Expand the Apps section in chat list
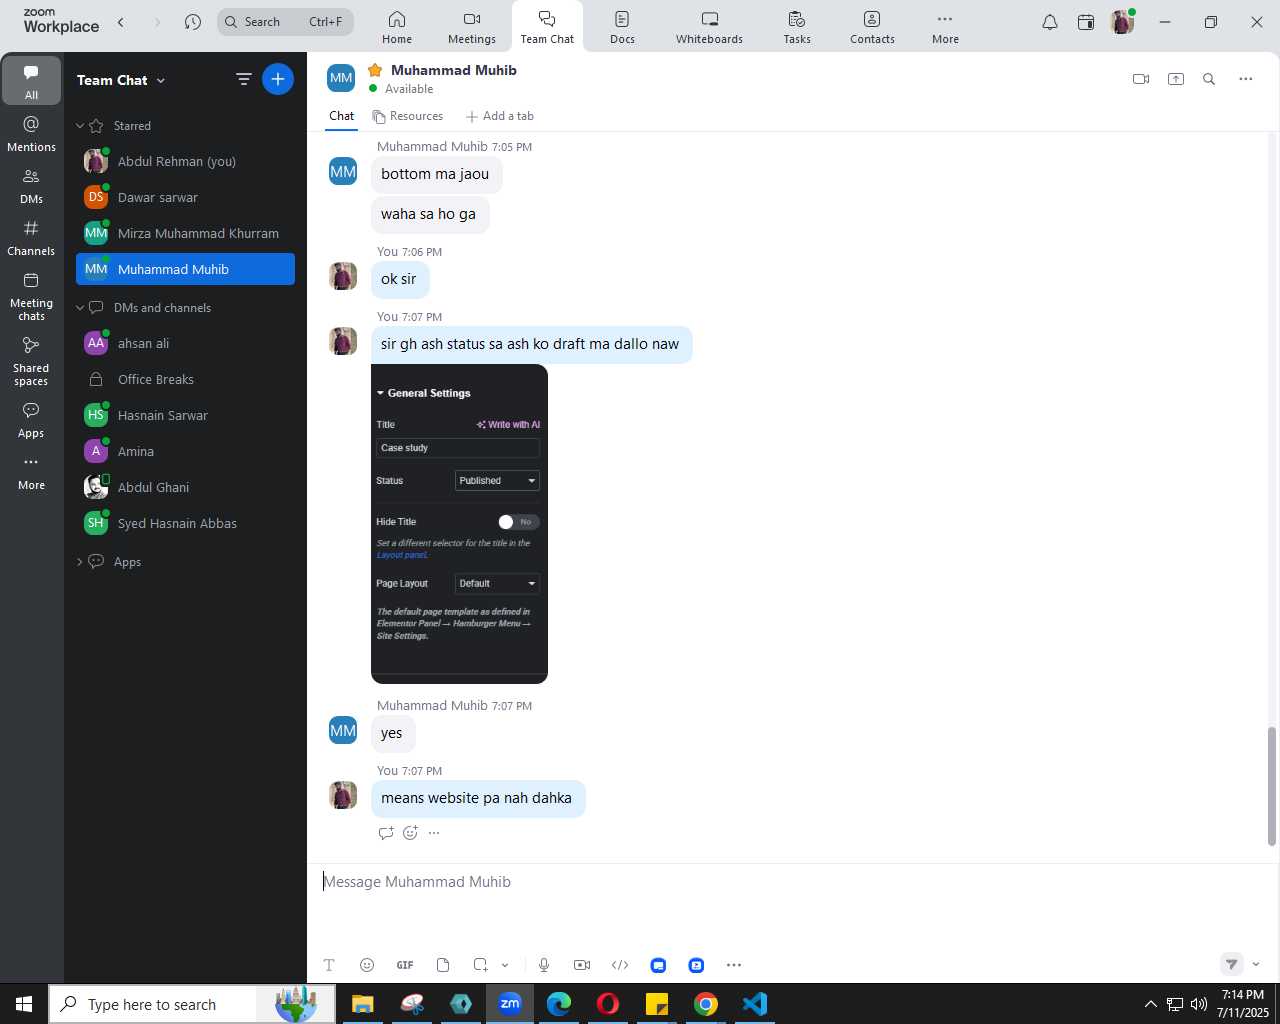1280x1024 pixels. tap(80, 562)
